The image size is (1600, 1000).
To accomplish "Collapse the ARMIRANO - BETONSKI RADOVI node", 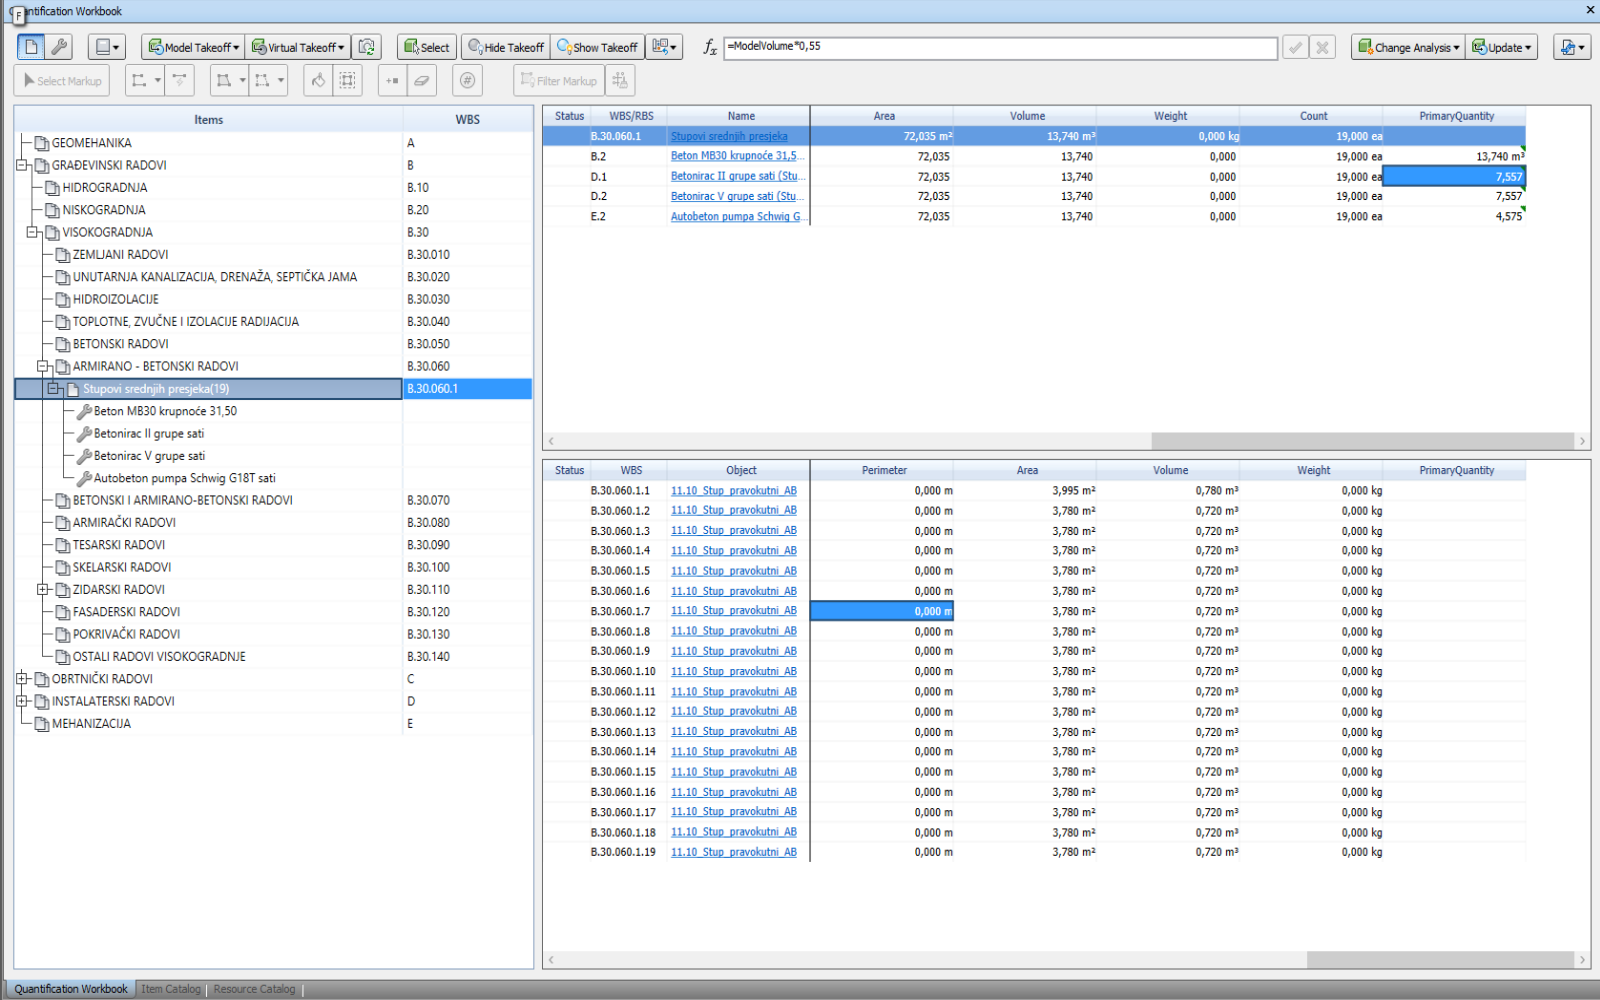I will point(43,366).
